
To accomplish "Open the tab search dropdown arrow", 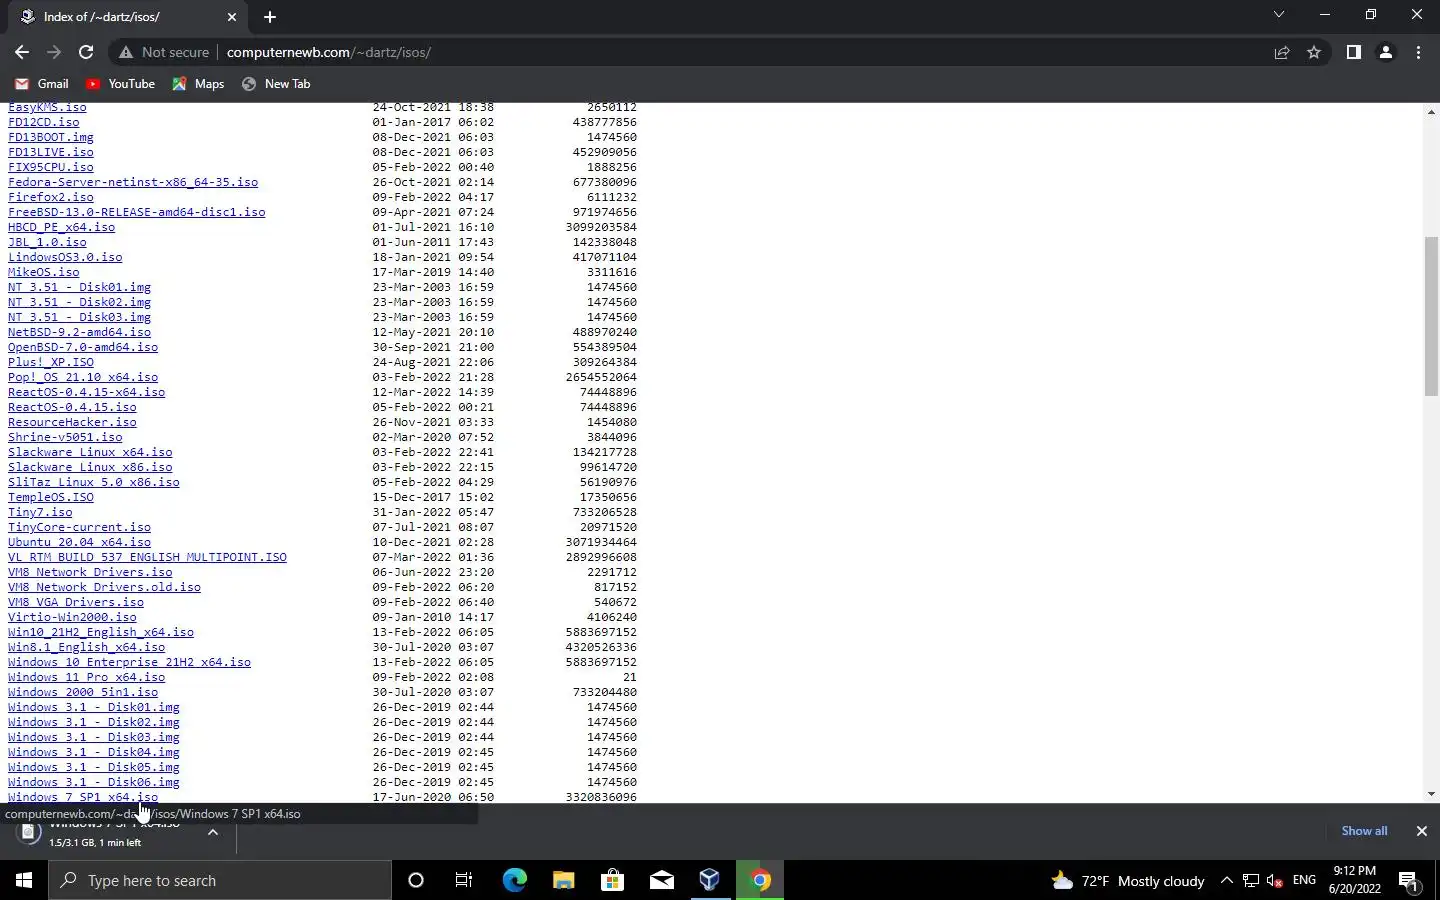I will click(1279, 15).
